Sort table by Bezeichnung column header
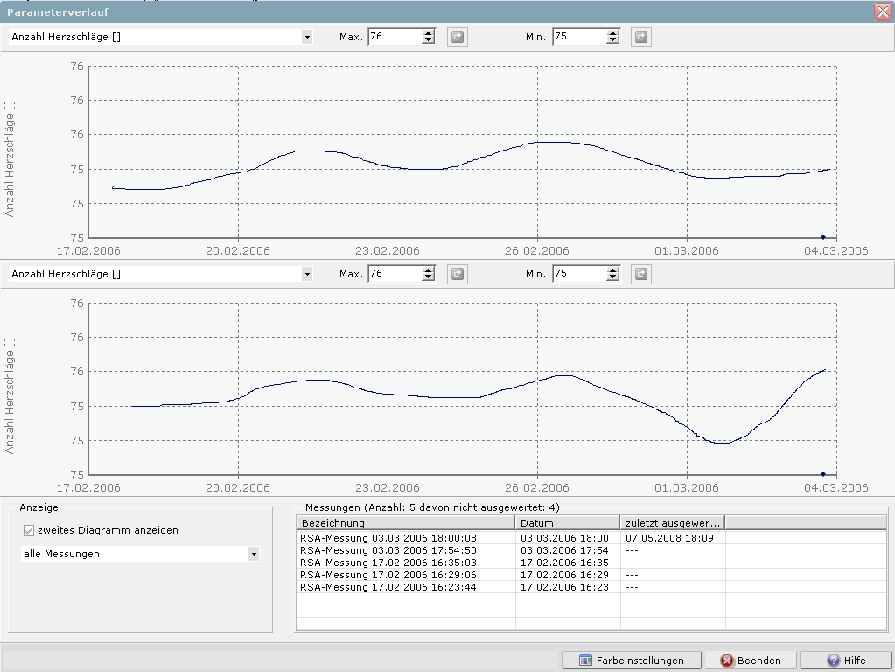The height and width of the screenshot is (672, 895). coord(405,523)
